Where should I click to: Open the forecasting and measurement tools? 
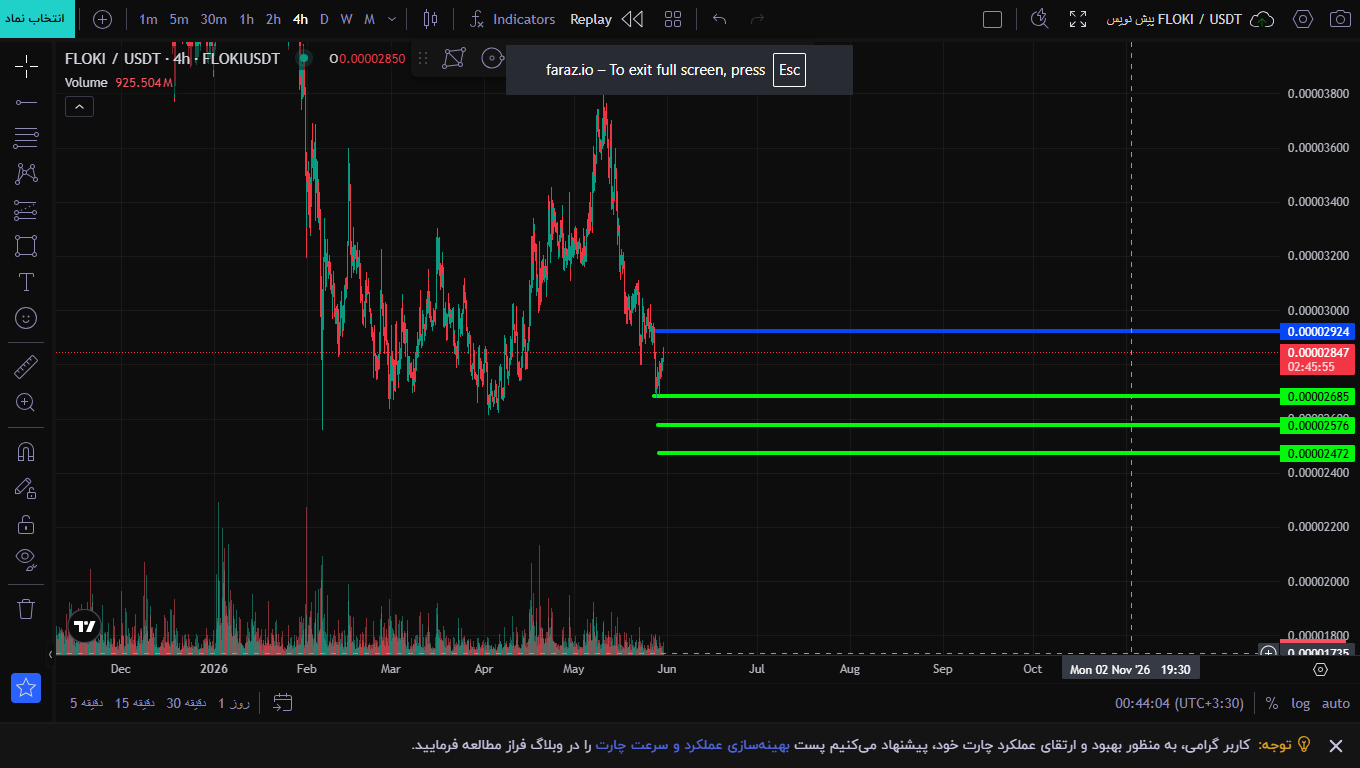point(26,210)
